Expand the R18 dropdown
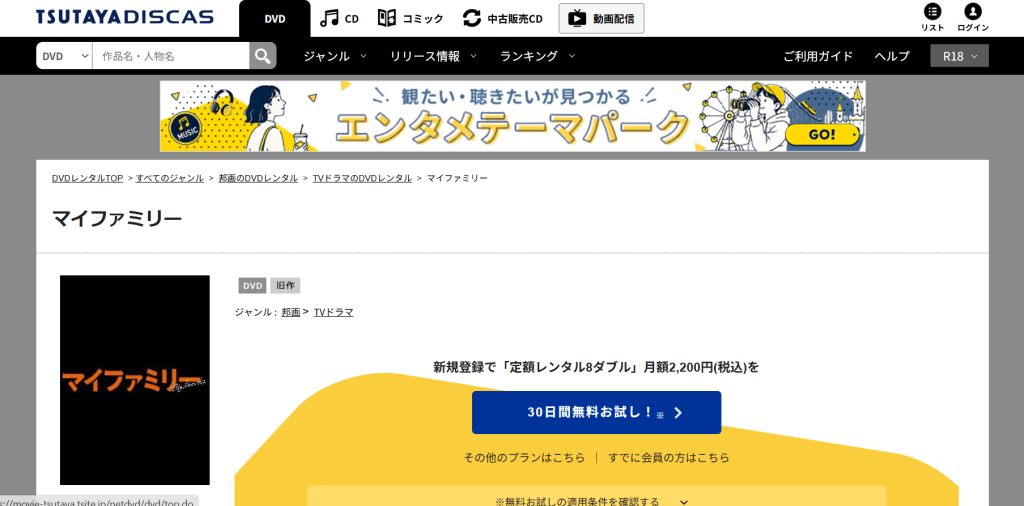 [x=959, y=56]
